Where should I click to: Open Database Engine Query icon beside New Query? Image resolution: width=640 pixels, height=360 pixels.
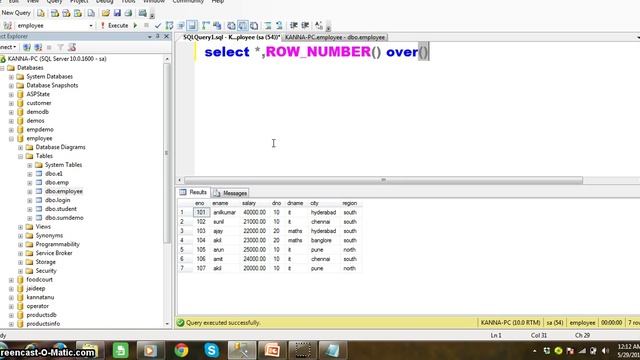(41, 13)
